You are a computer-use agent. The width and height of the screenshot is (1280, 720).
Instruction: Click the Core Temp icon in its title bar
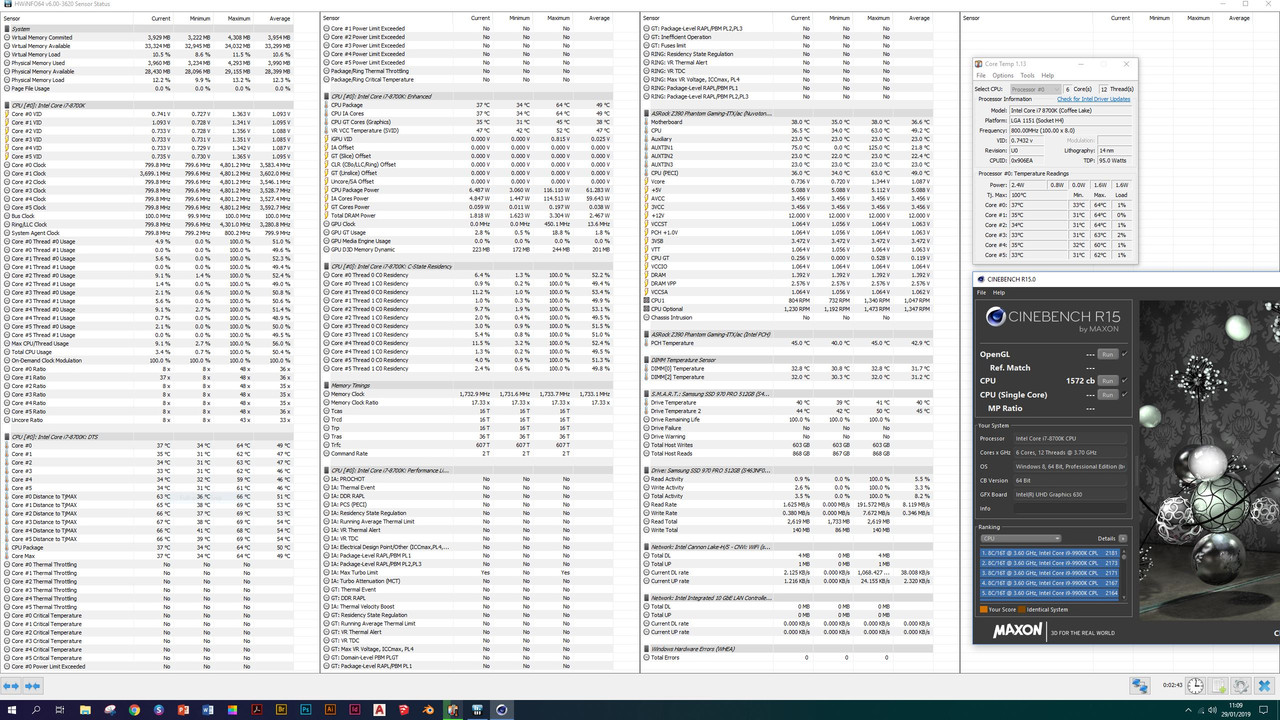coord(978,64)
